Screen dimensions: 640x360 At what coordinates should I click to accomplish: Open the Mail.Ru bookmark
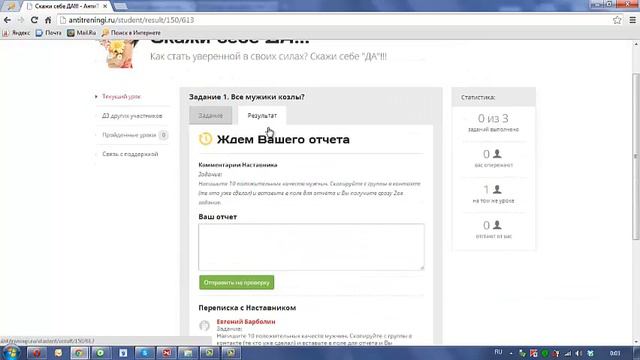tap(82, 33)
